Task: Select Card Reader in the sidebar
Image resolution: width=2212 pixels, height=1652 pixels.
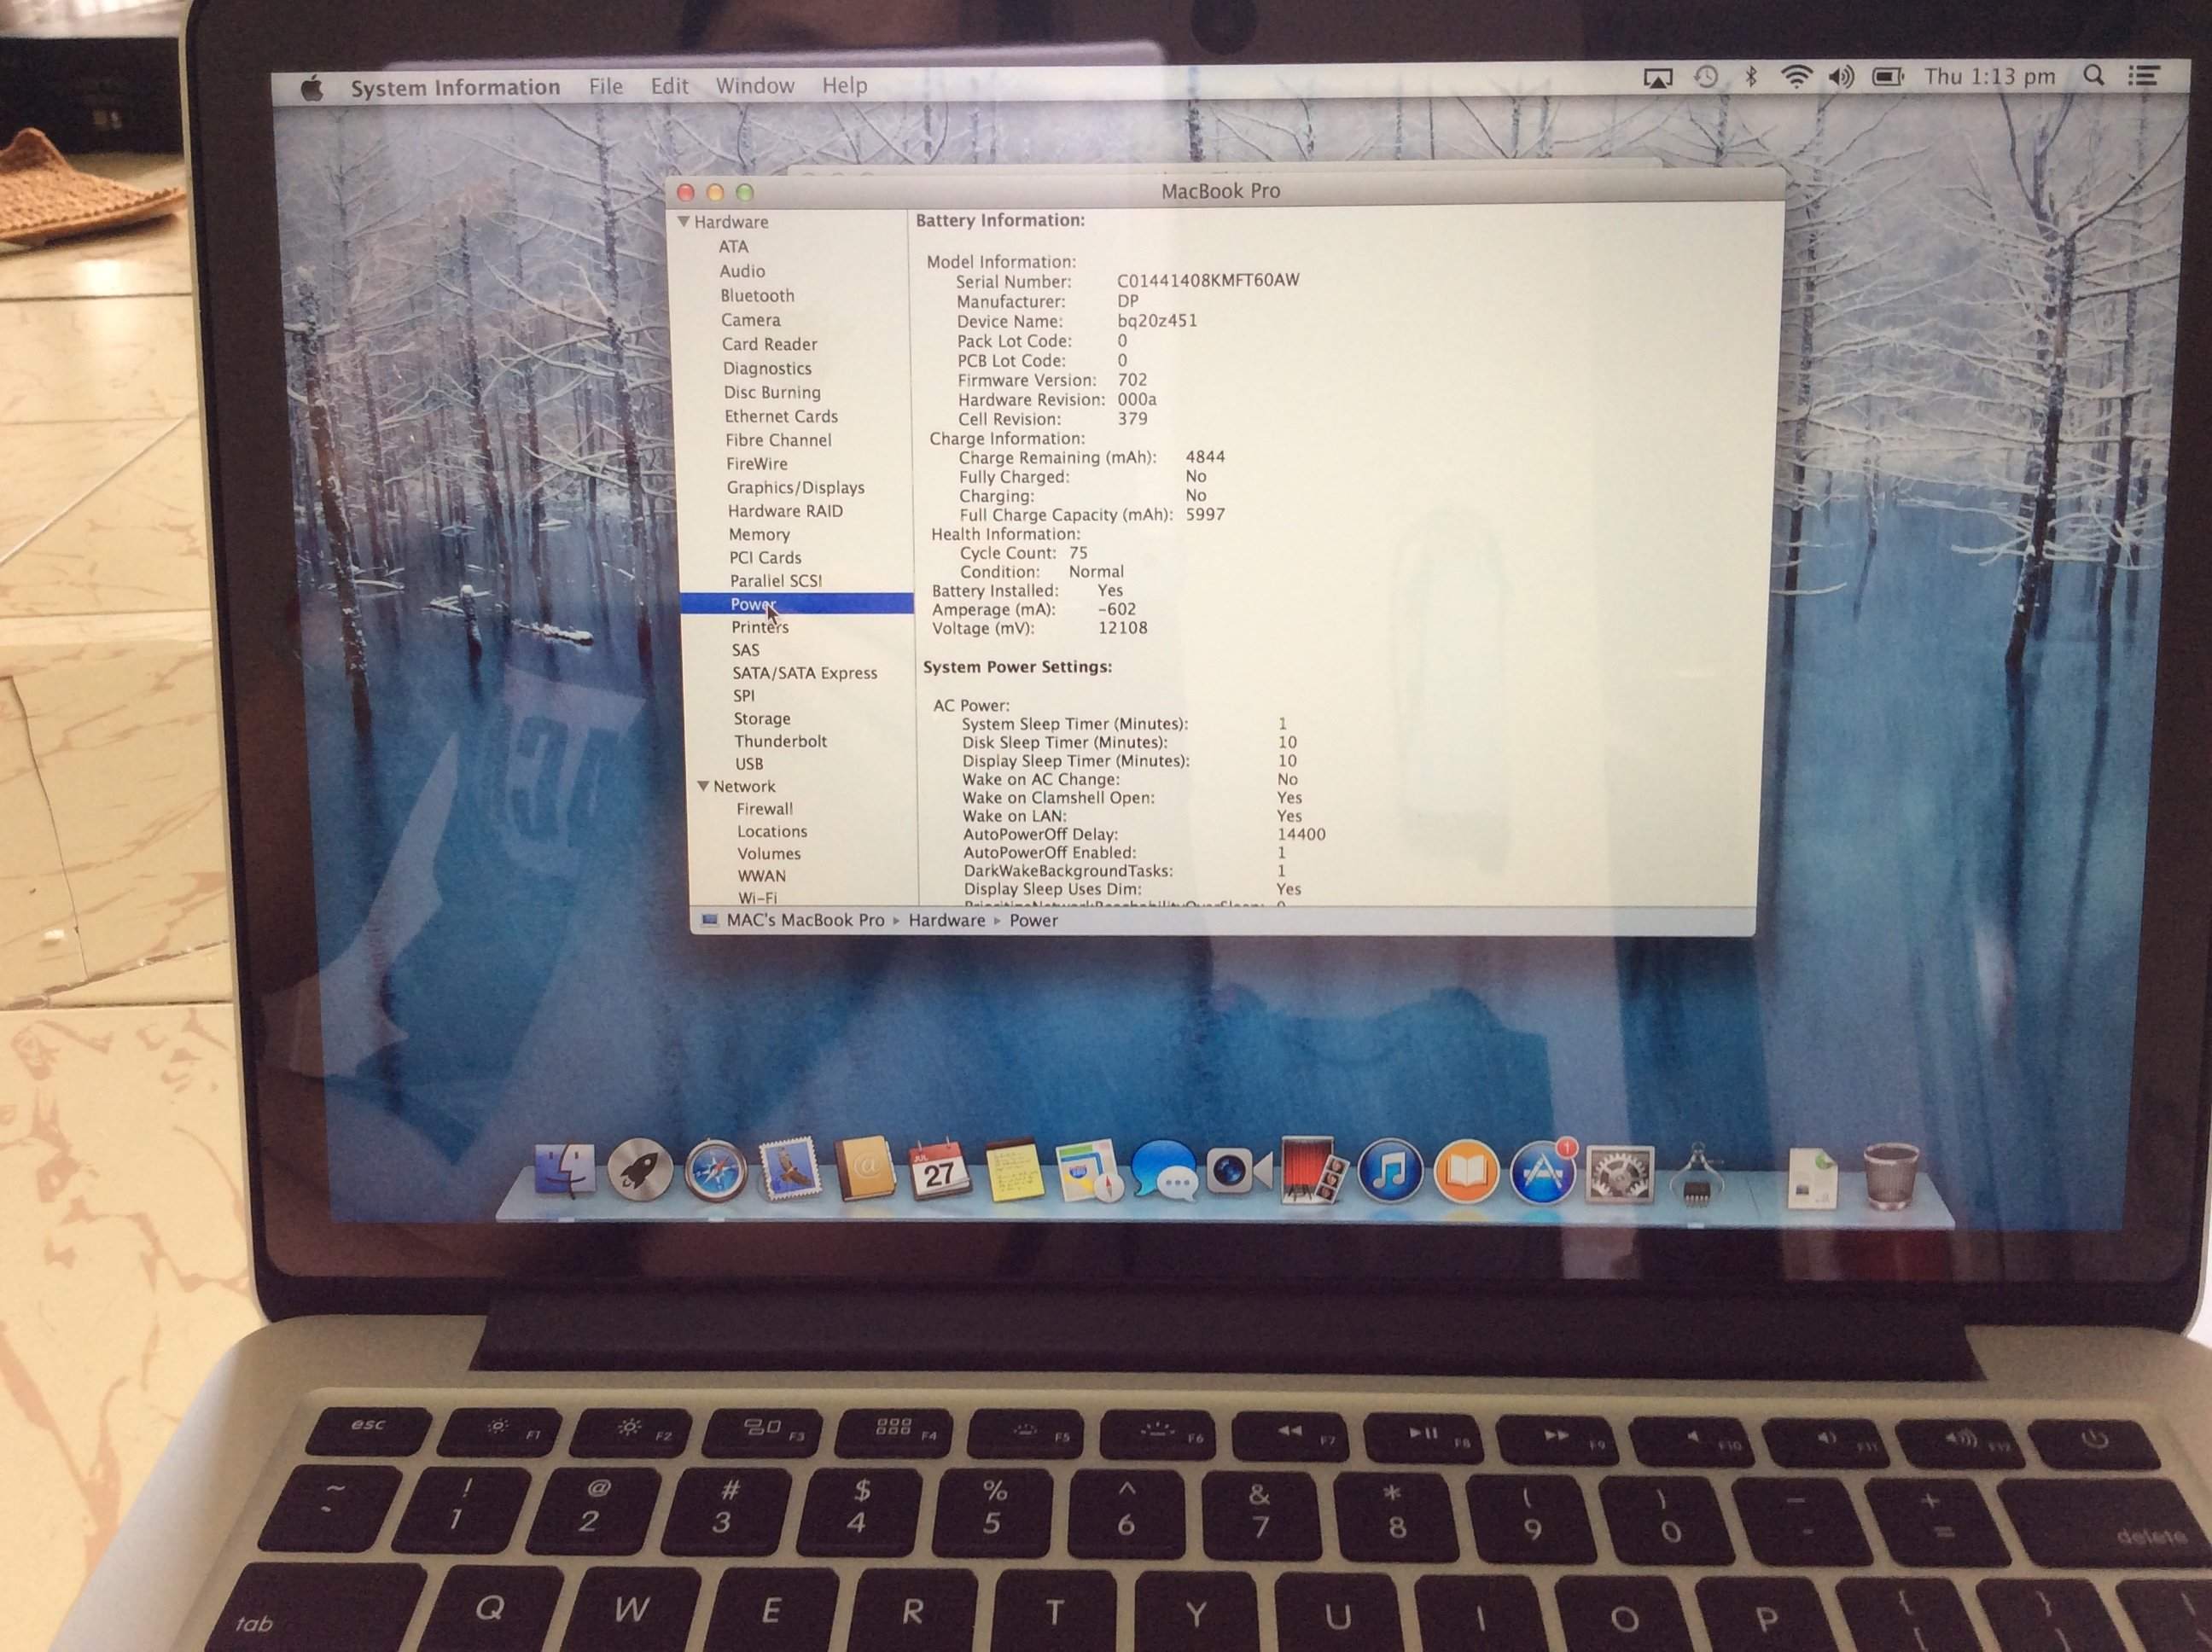Action: click(769, 344)
